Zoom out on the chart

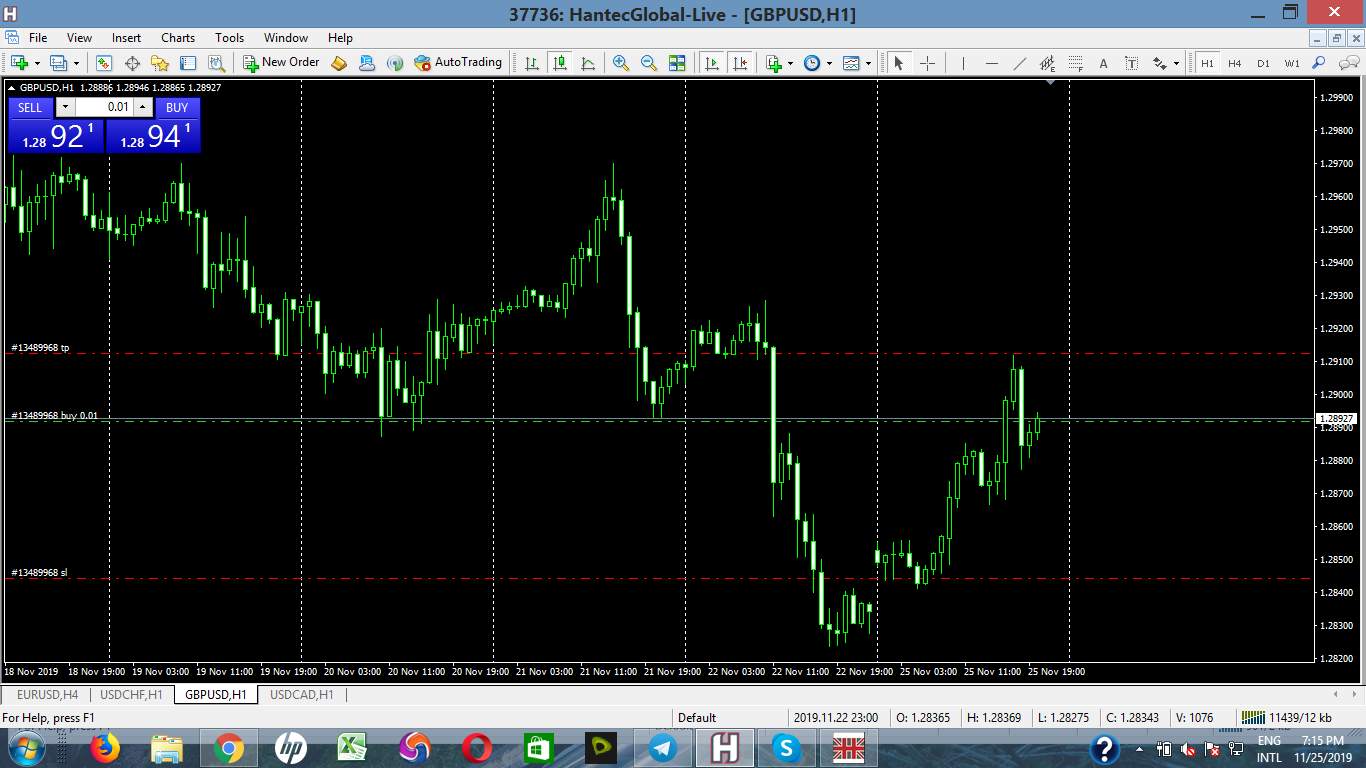click(x=649, y=63)
